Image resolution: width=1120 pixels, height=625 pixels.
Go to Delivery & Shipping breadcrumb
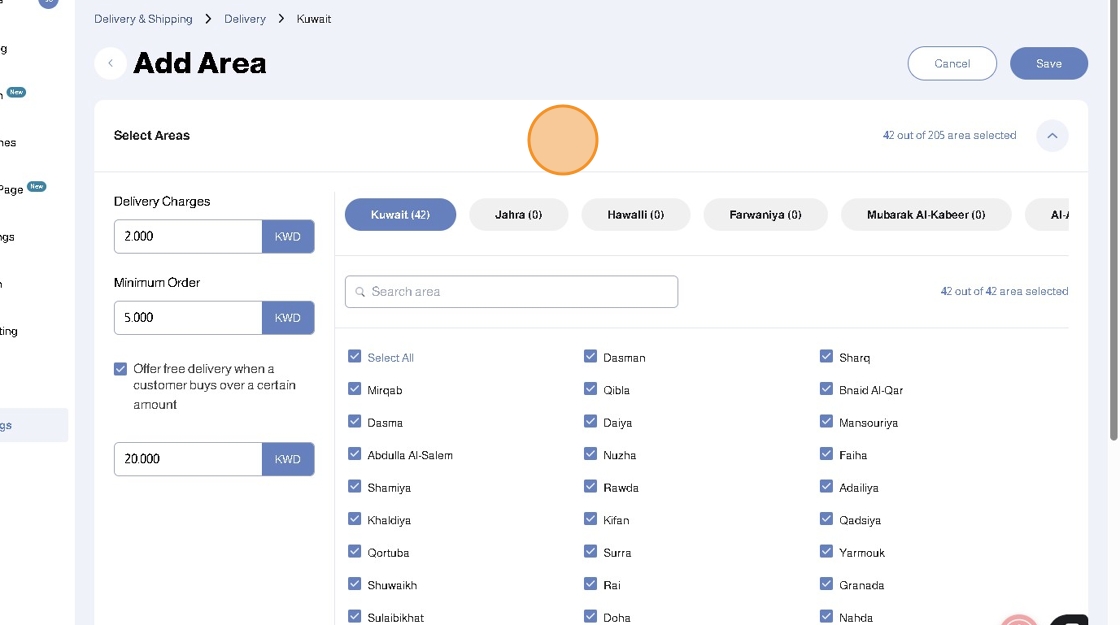pyautogui.click(x=143, y=19)
